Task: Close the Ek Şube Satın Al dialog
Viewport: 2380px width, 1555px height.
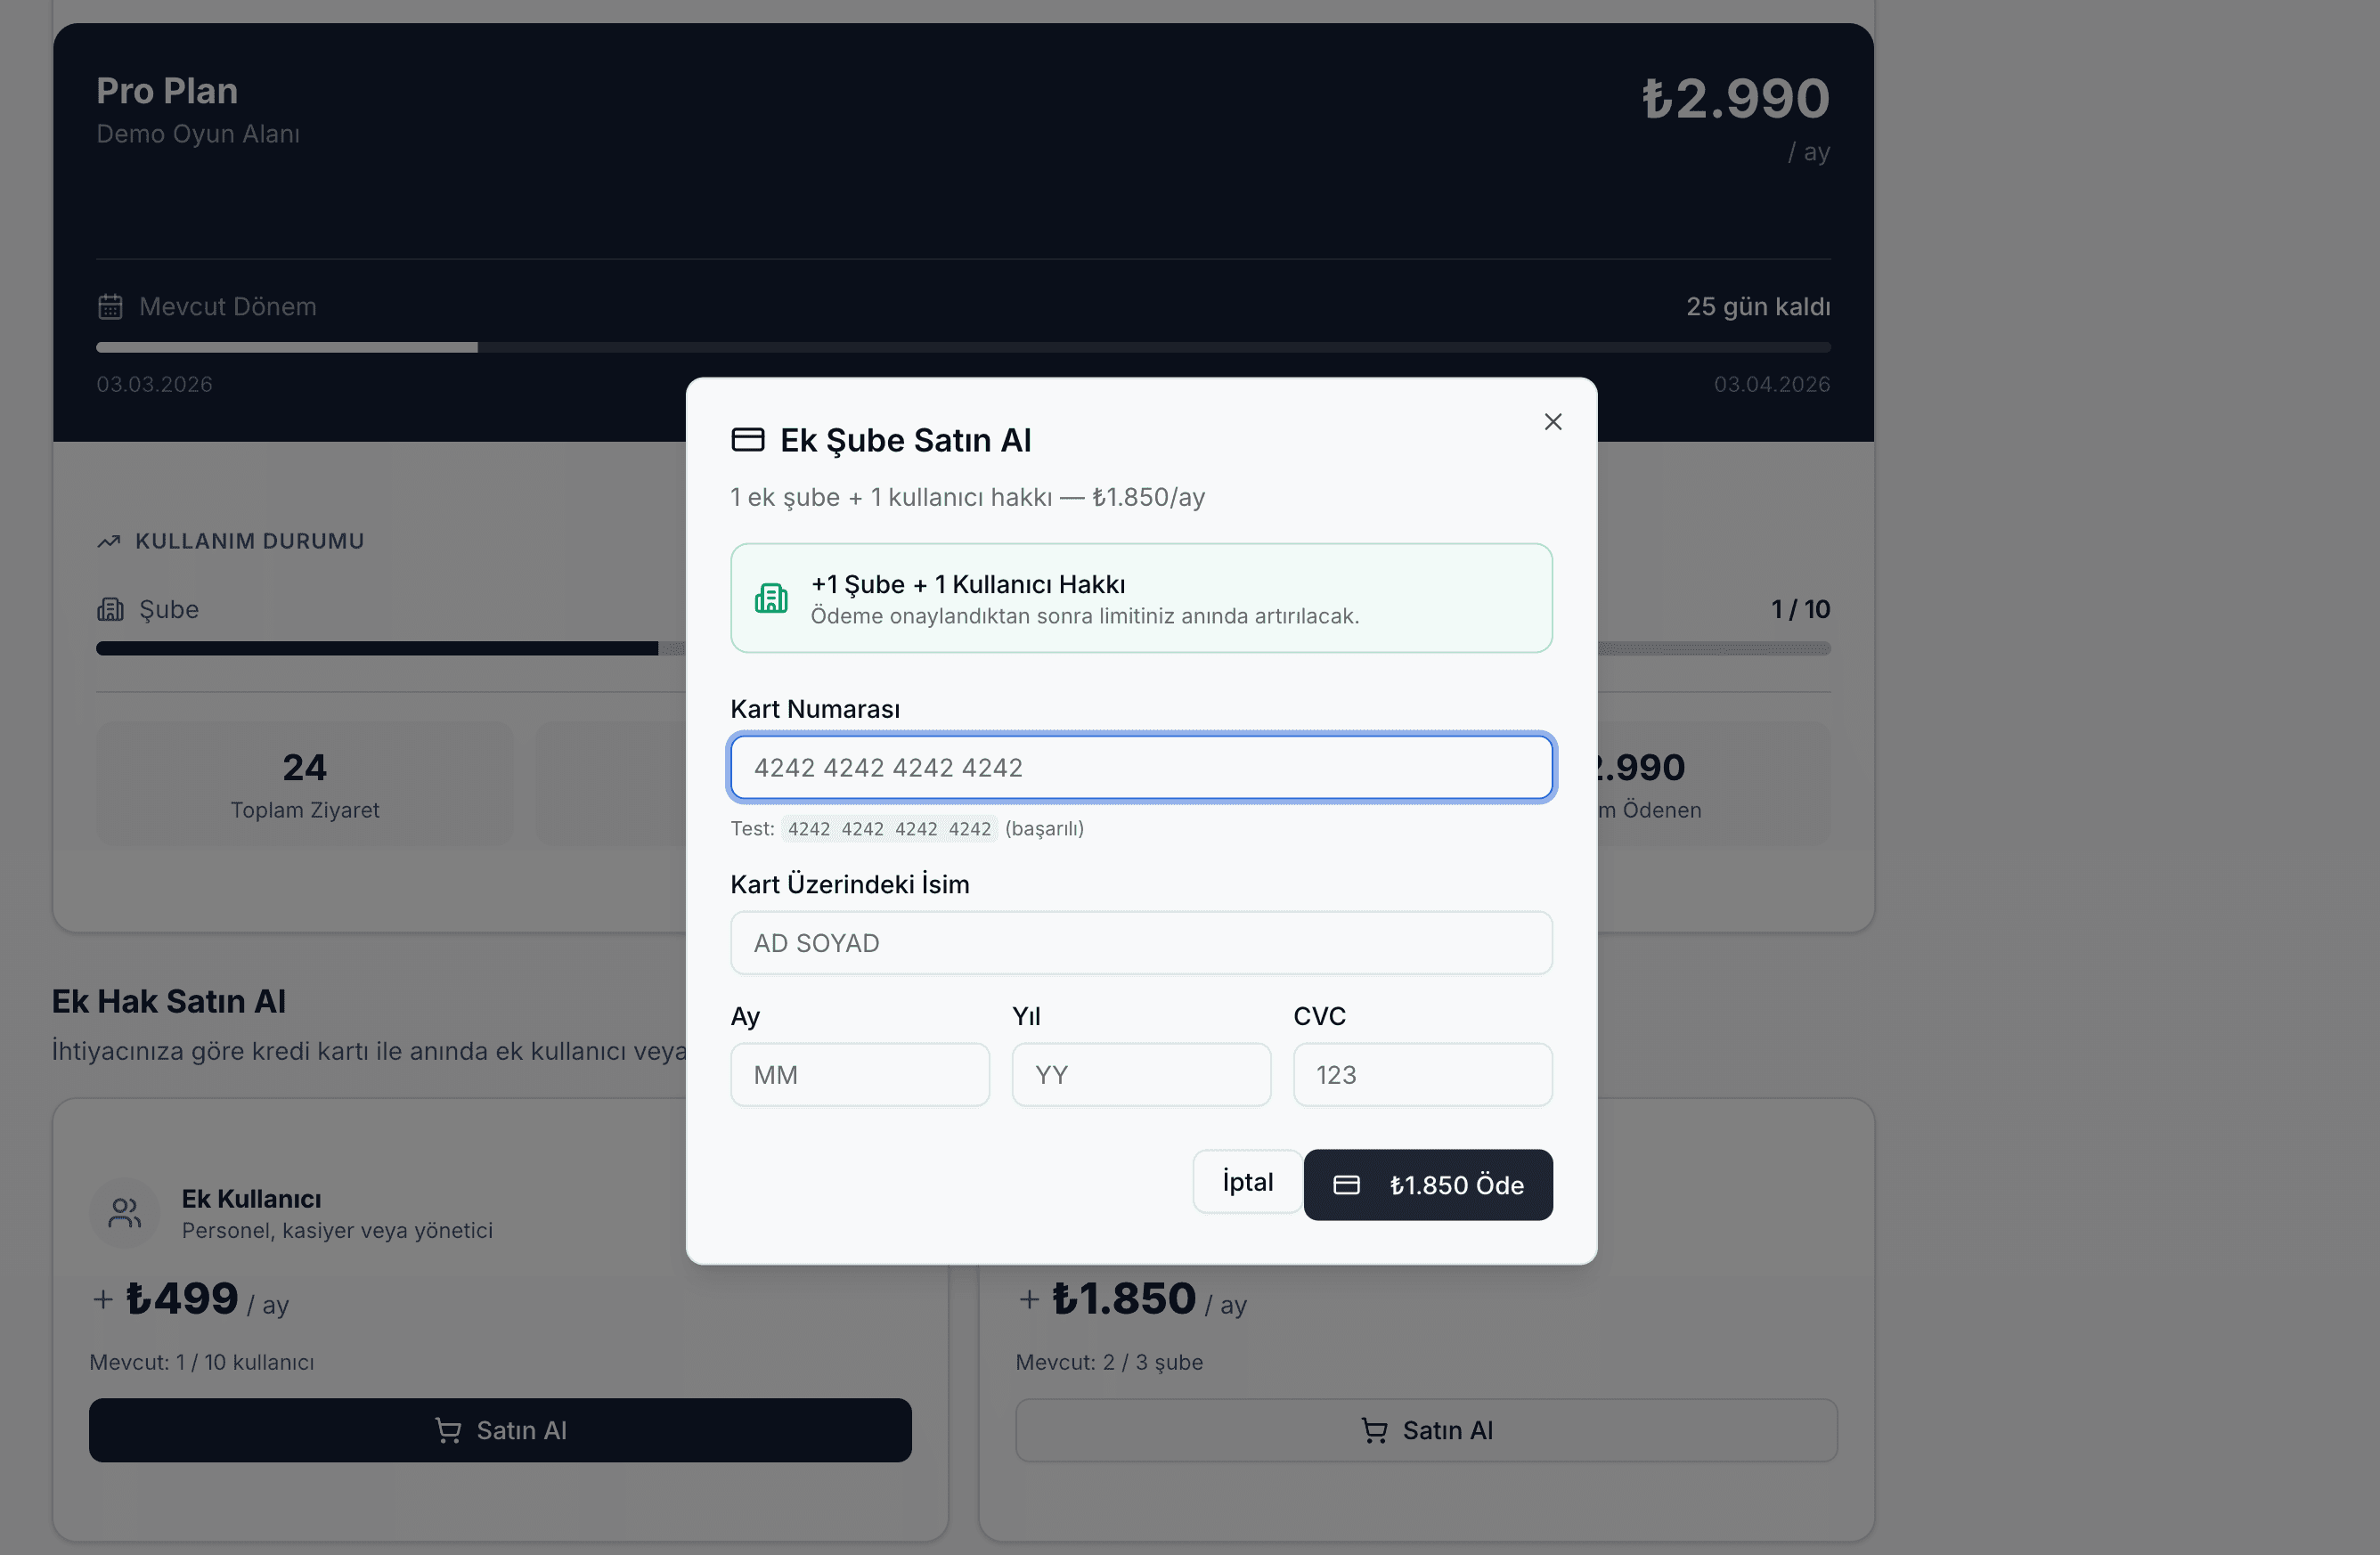Action: coord(1552,422)
